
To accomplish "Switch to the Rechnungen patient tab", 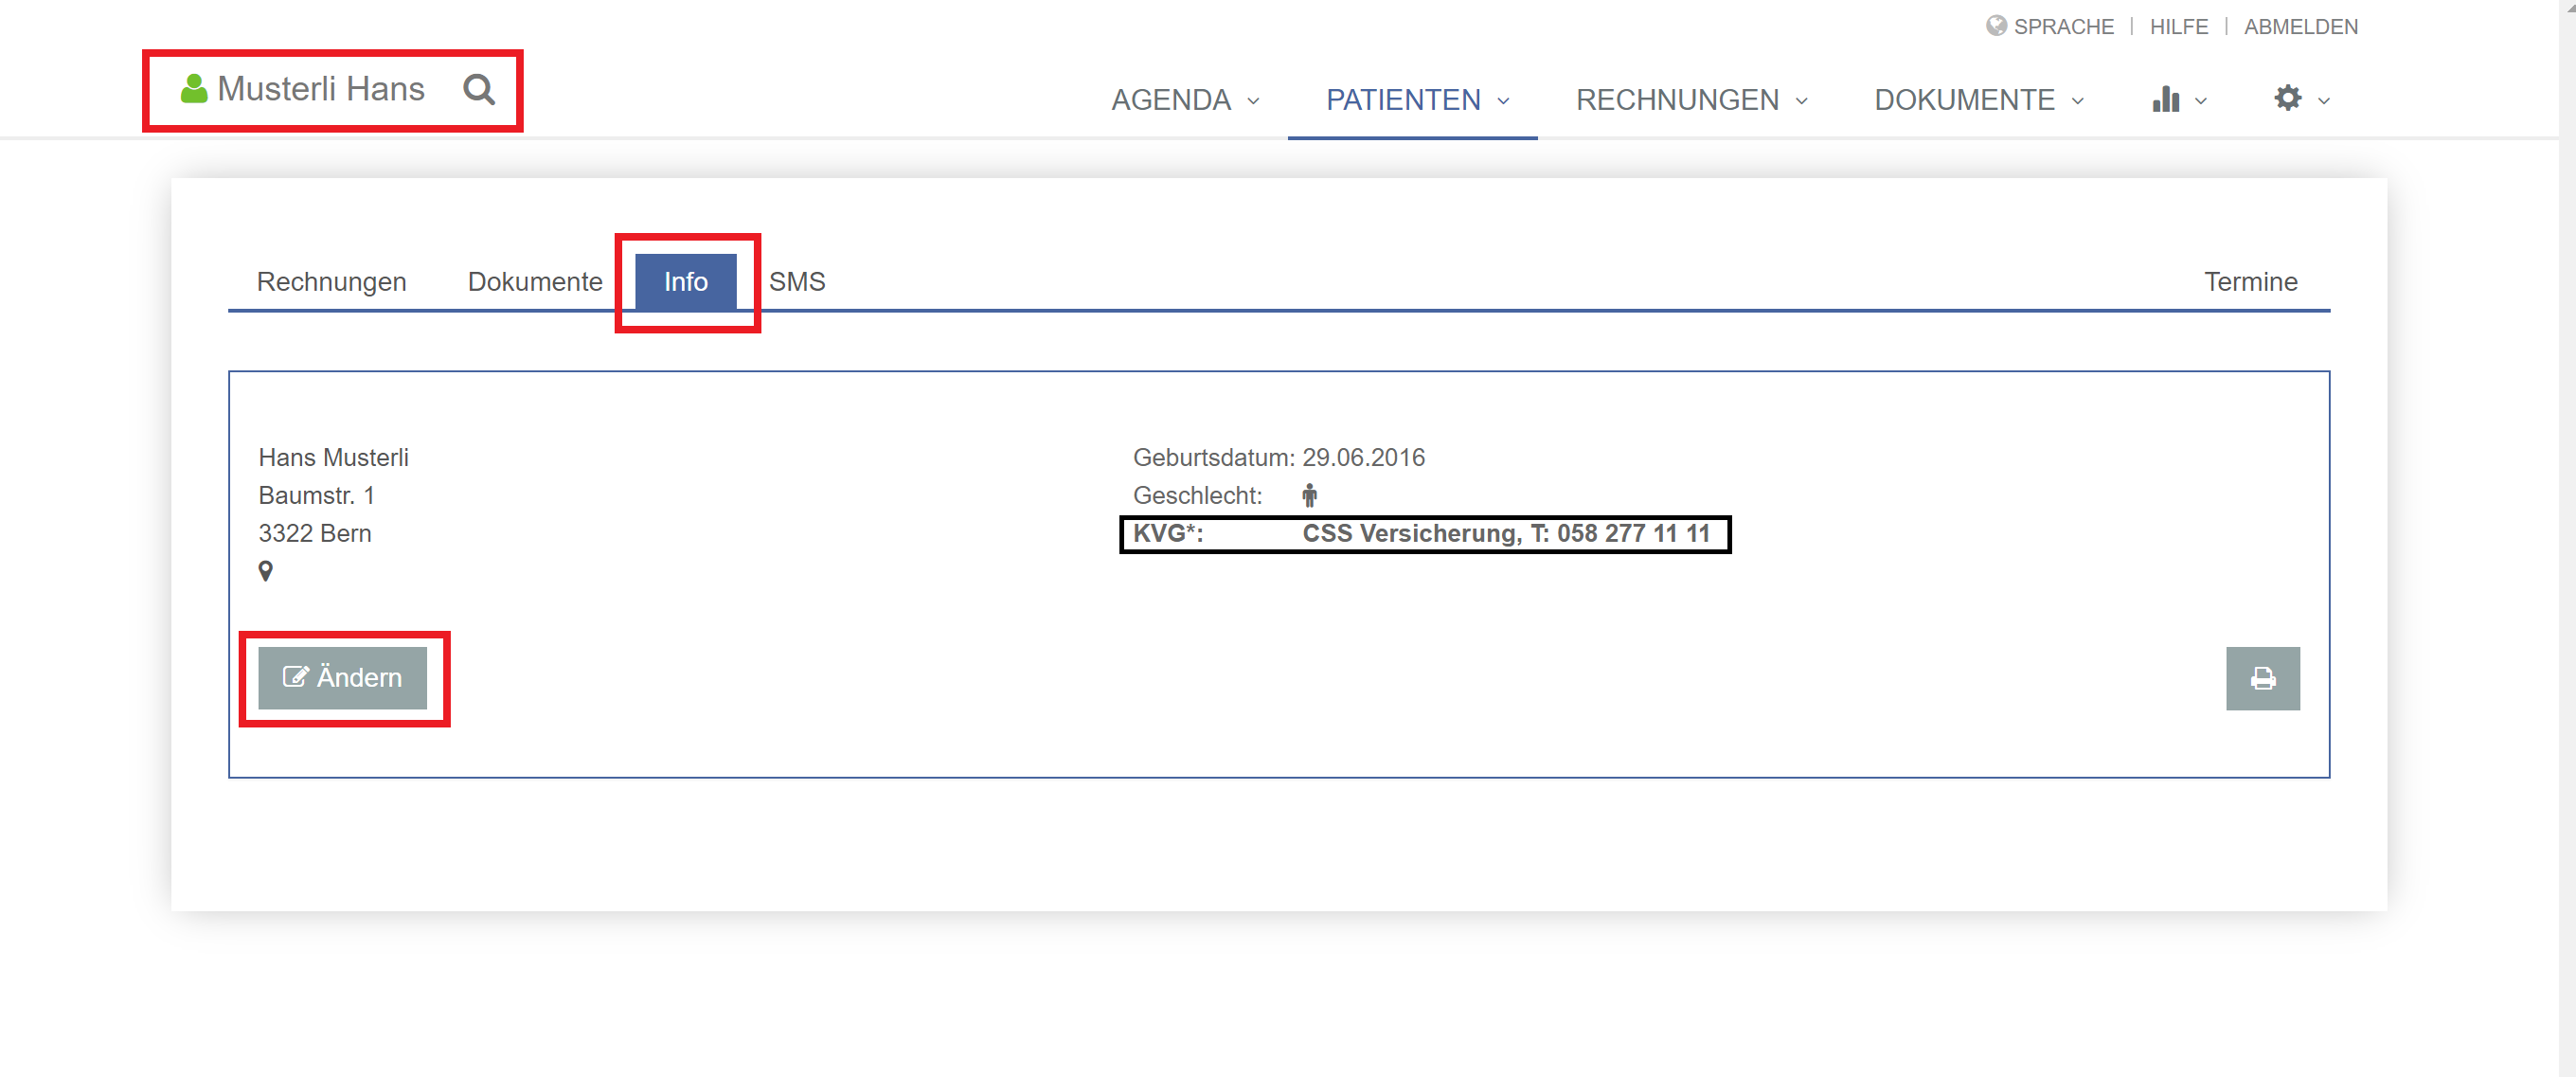I will [331, 282].
